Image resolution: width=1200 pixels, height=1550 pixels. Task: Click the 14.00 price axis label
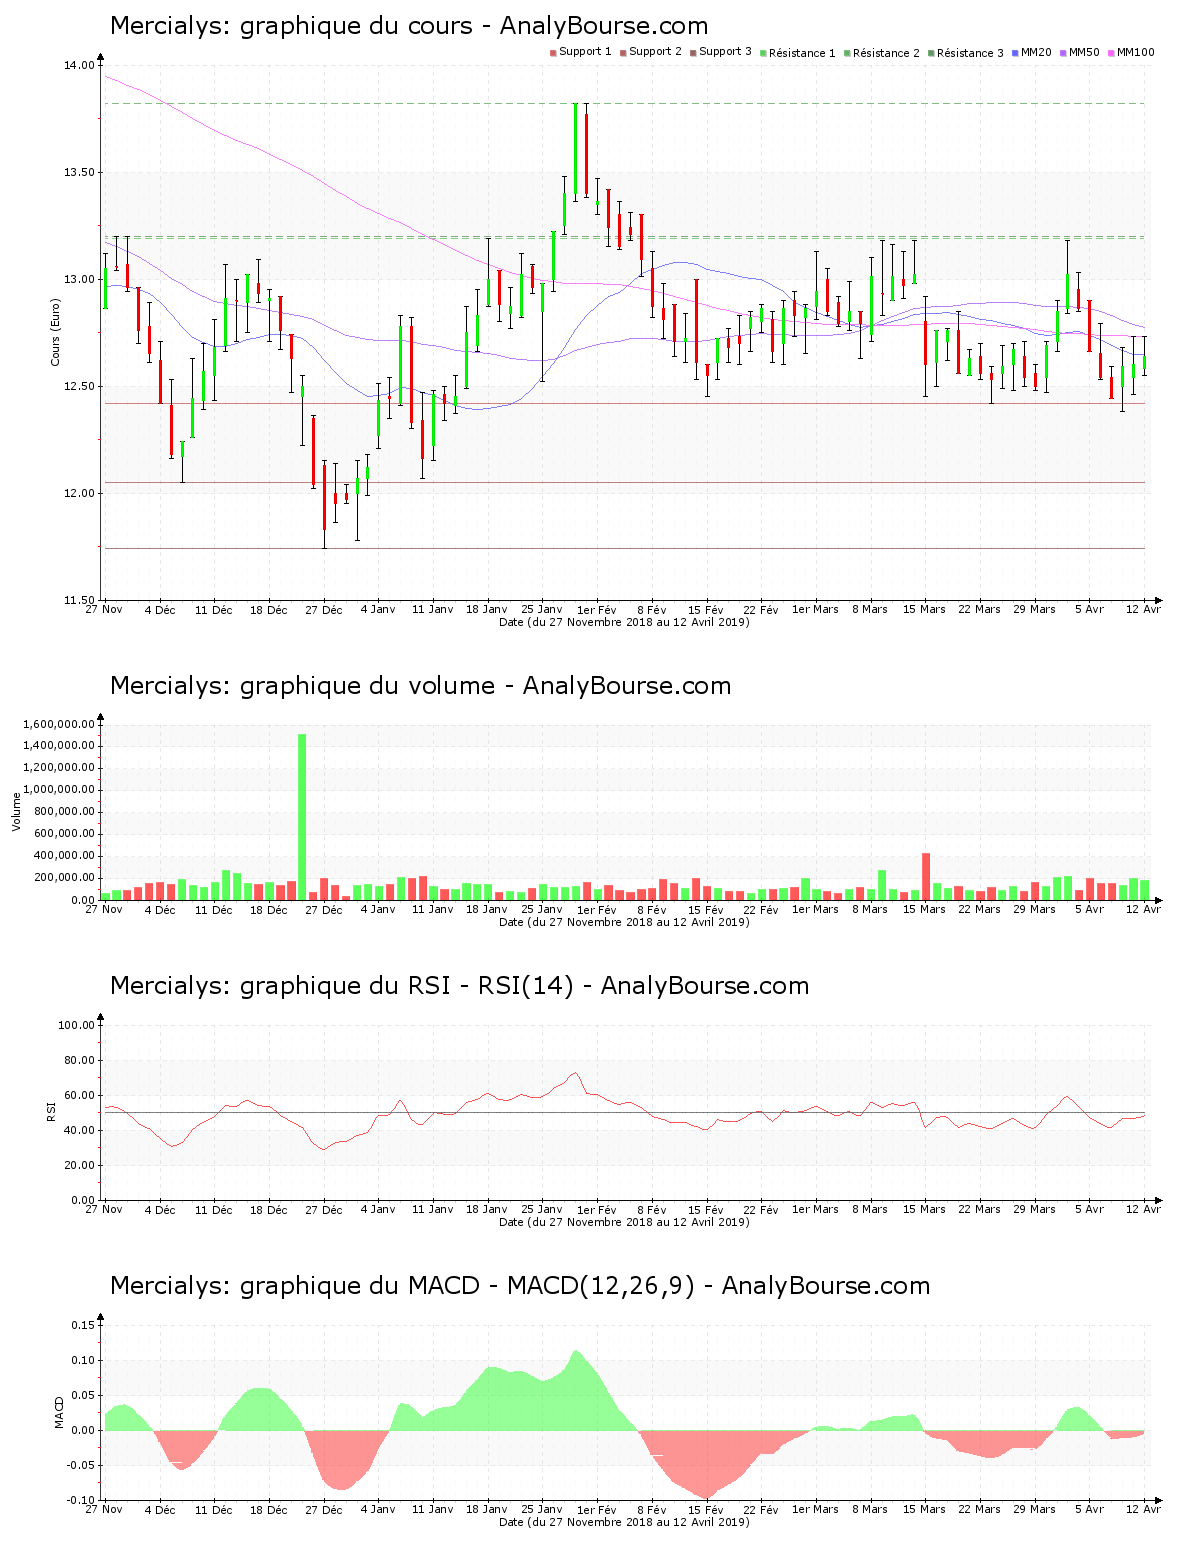pos(79,66)
